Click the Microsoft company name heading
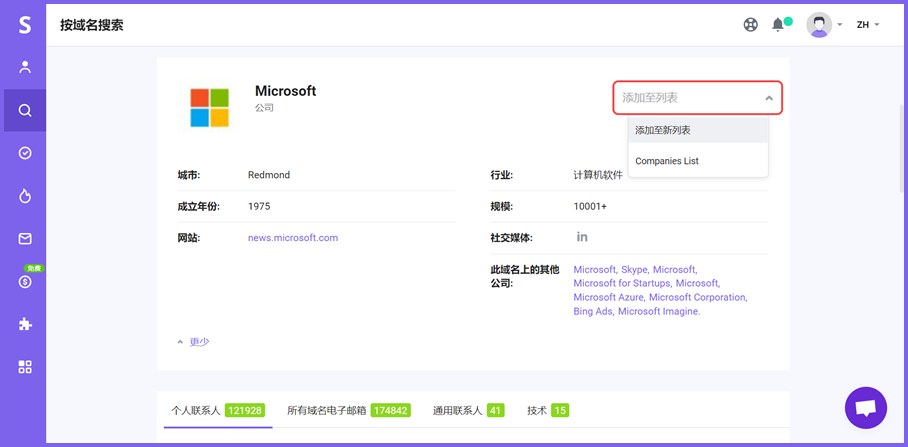908x447 pixels. coord(285,91)
